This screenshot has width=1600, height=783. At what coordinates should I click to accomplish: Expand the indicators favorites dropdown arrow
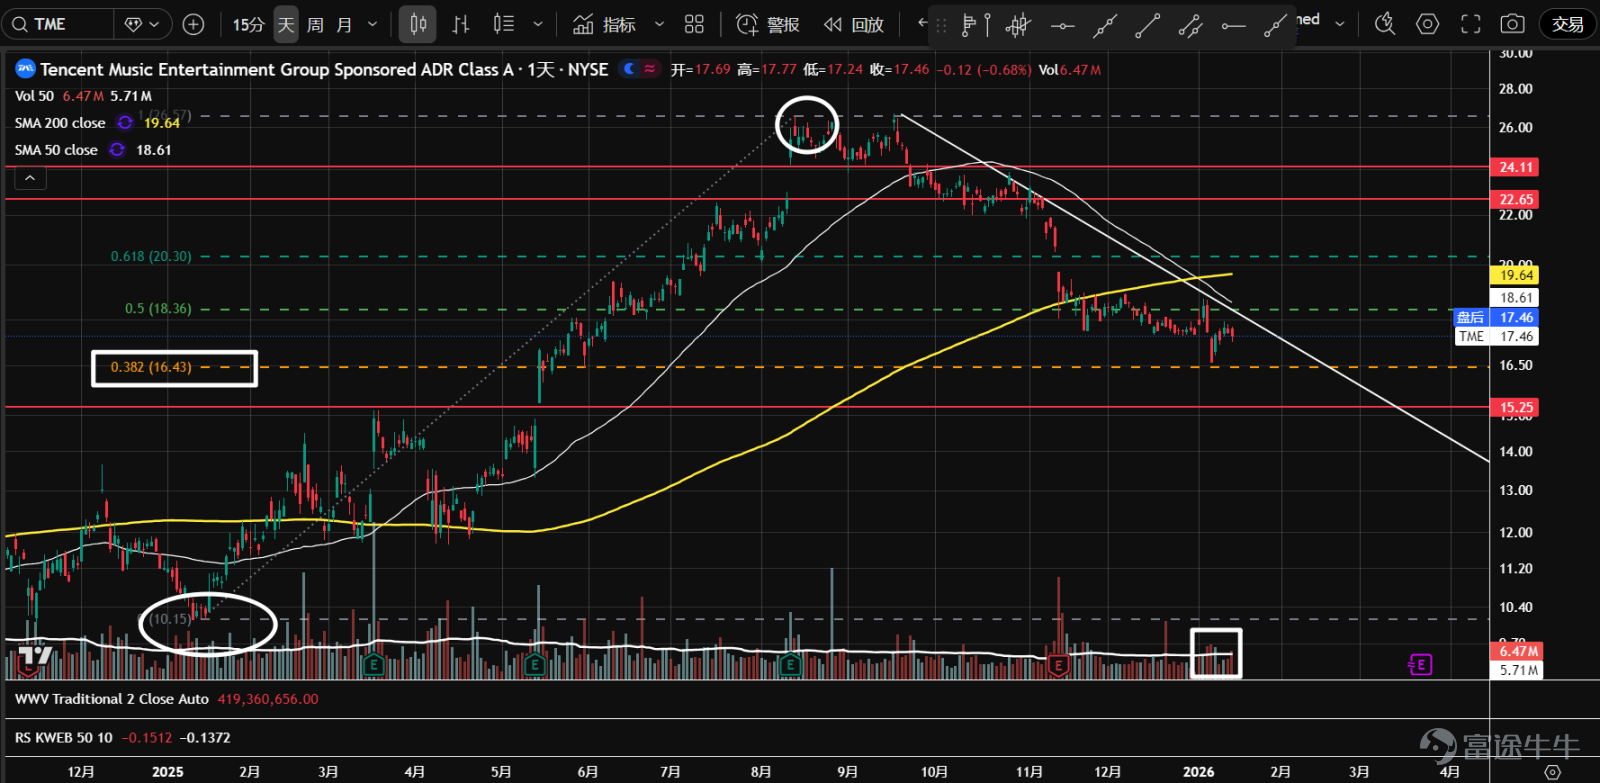(659, 24)
